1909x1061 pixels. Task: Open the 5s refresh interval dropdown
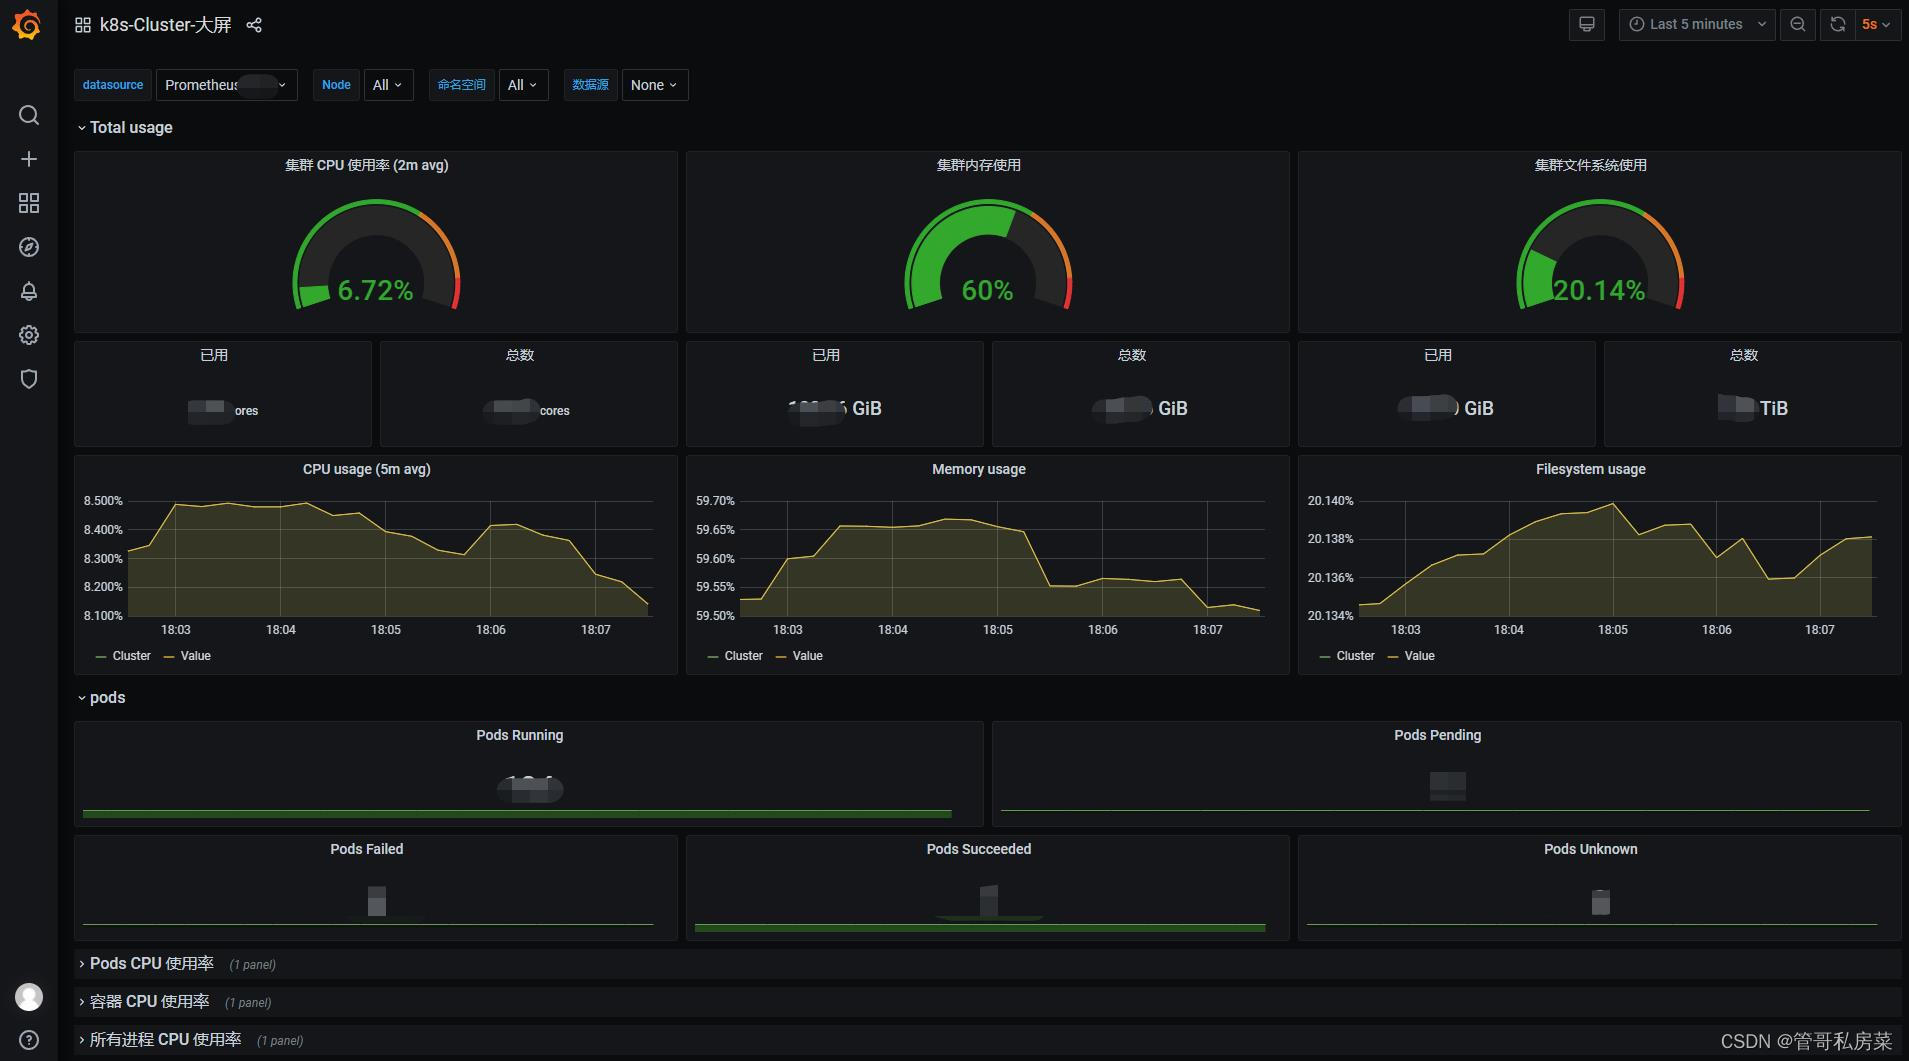(x=1876, y=24)
